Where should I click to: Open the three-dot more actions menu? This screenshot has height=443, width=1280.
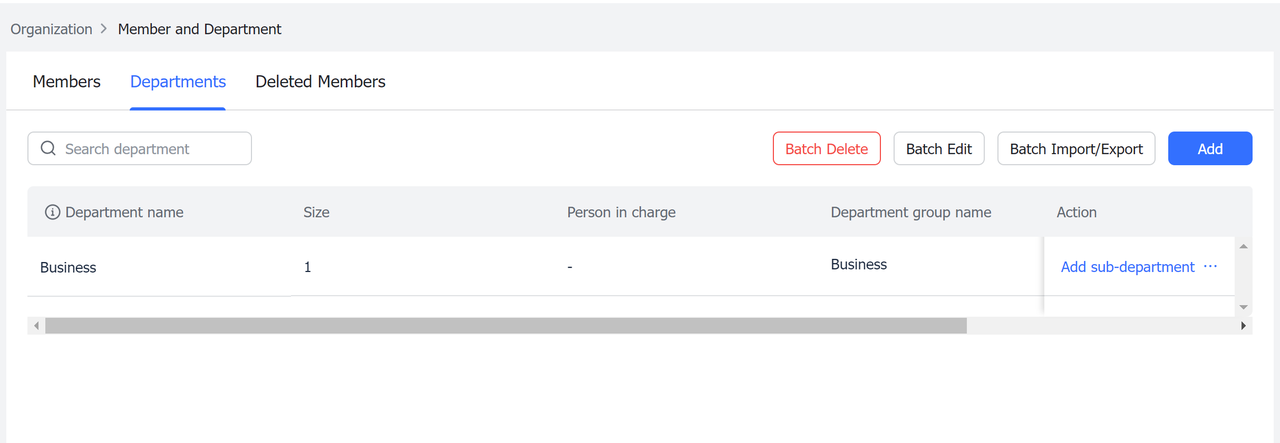[1210, 267]
